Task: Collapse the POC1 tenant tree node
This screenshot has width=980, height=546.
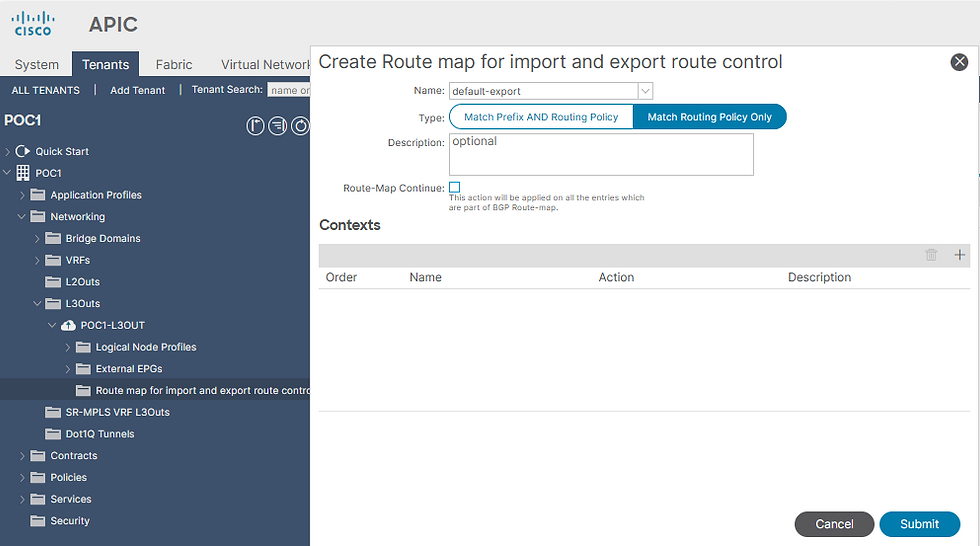Action: [x=8, y=172]
